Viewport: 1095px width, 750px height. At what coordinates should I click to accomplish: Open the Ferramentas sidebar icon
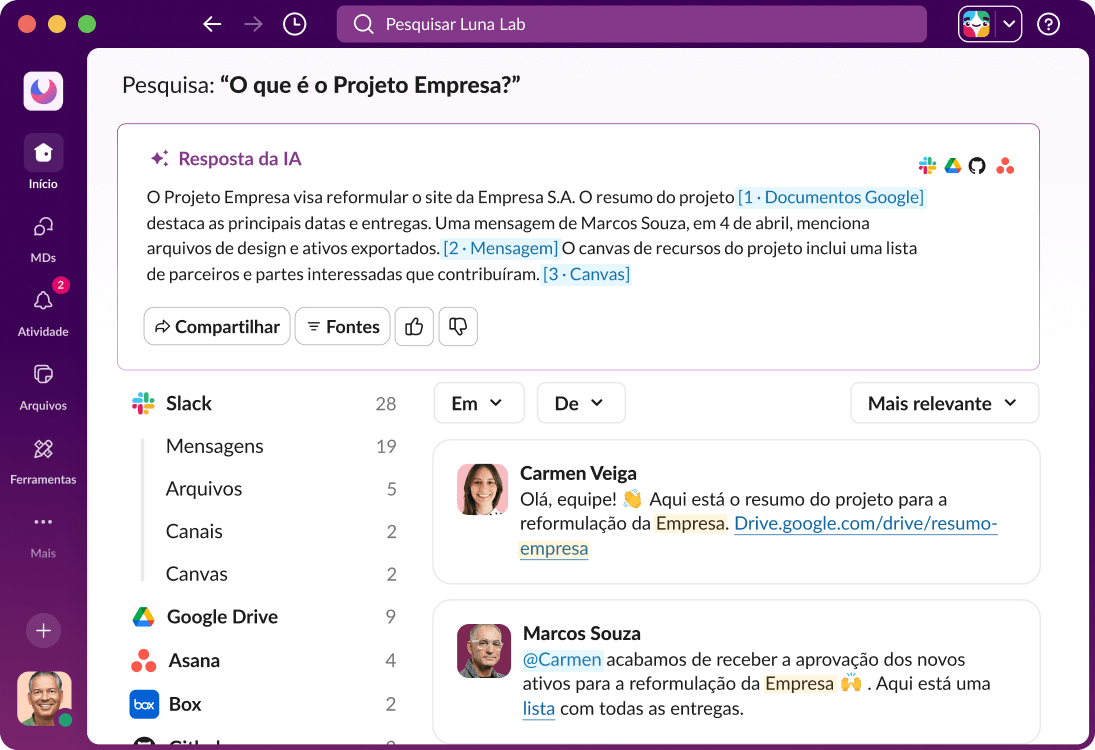(x=42, y=449)
